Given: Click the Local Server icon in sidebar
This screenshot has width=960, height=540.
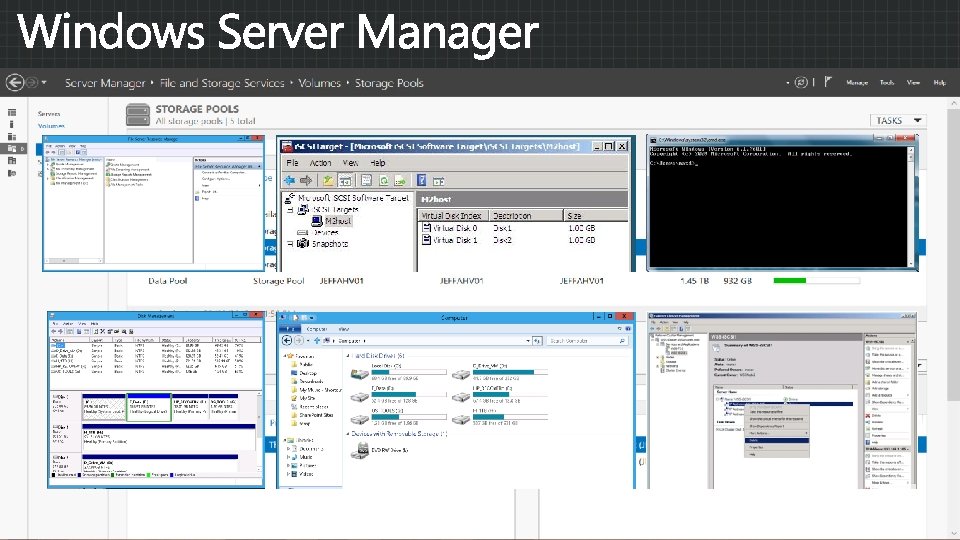Looking at the screenshot, I should (12, 124).
